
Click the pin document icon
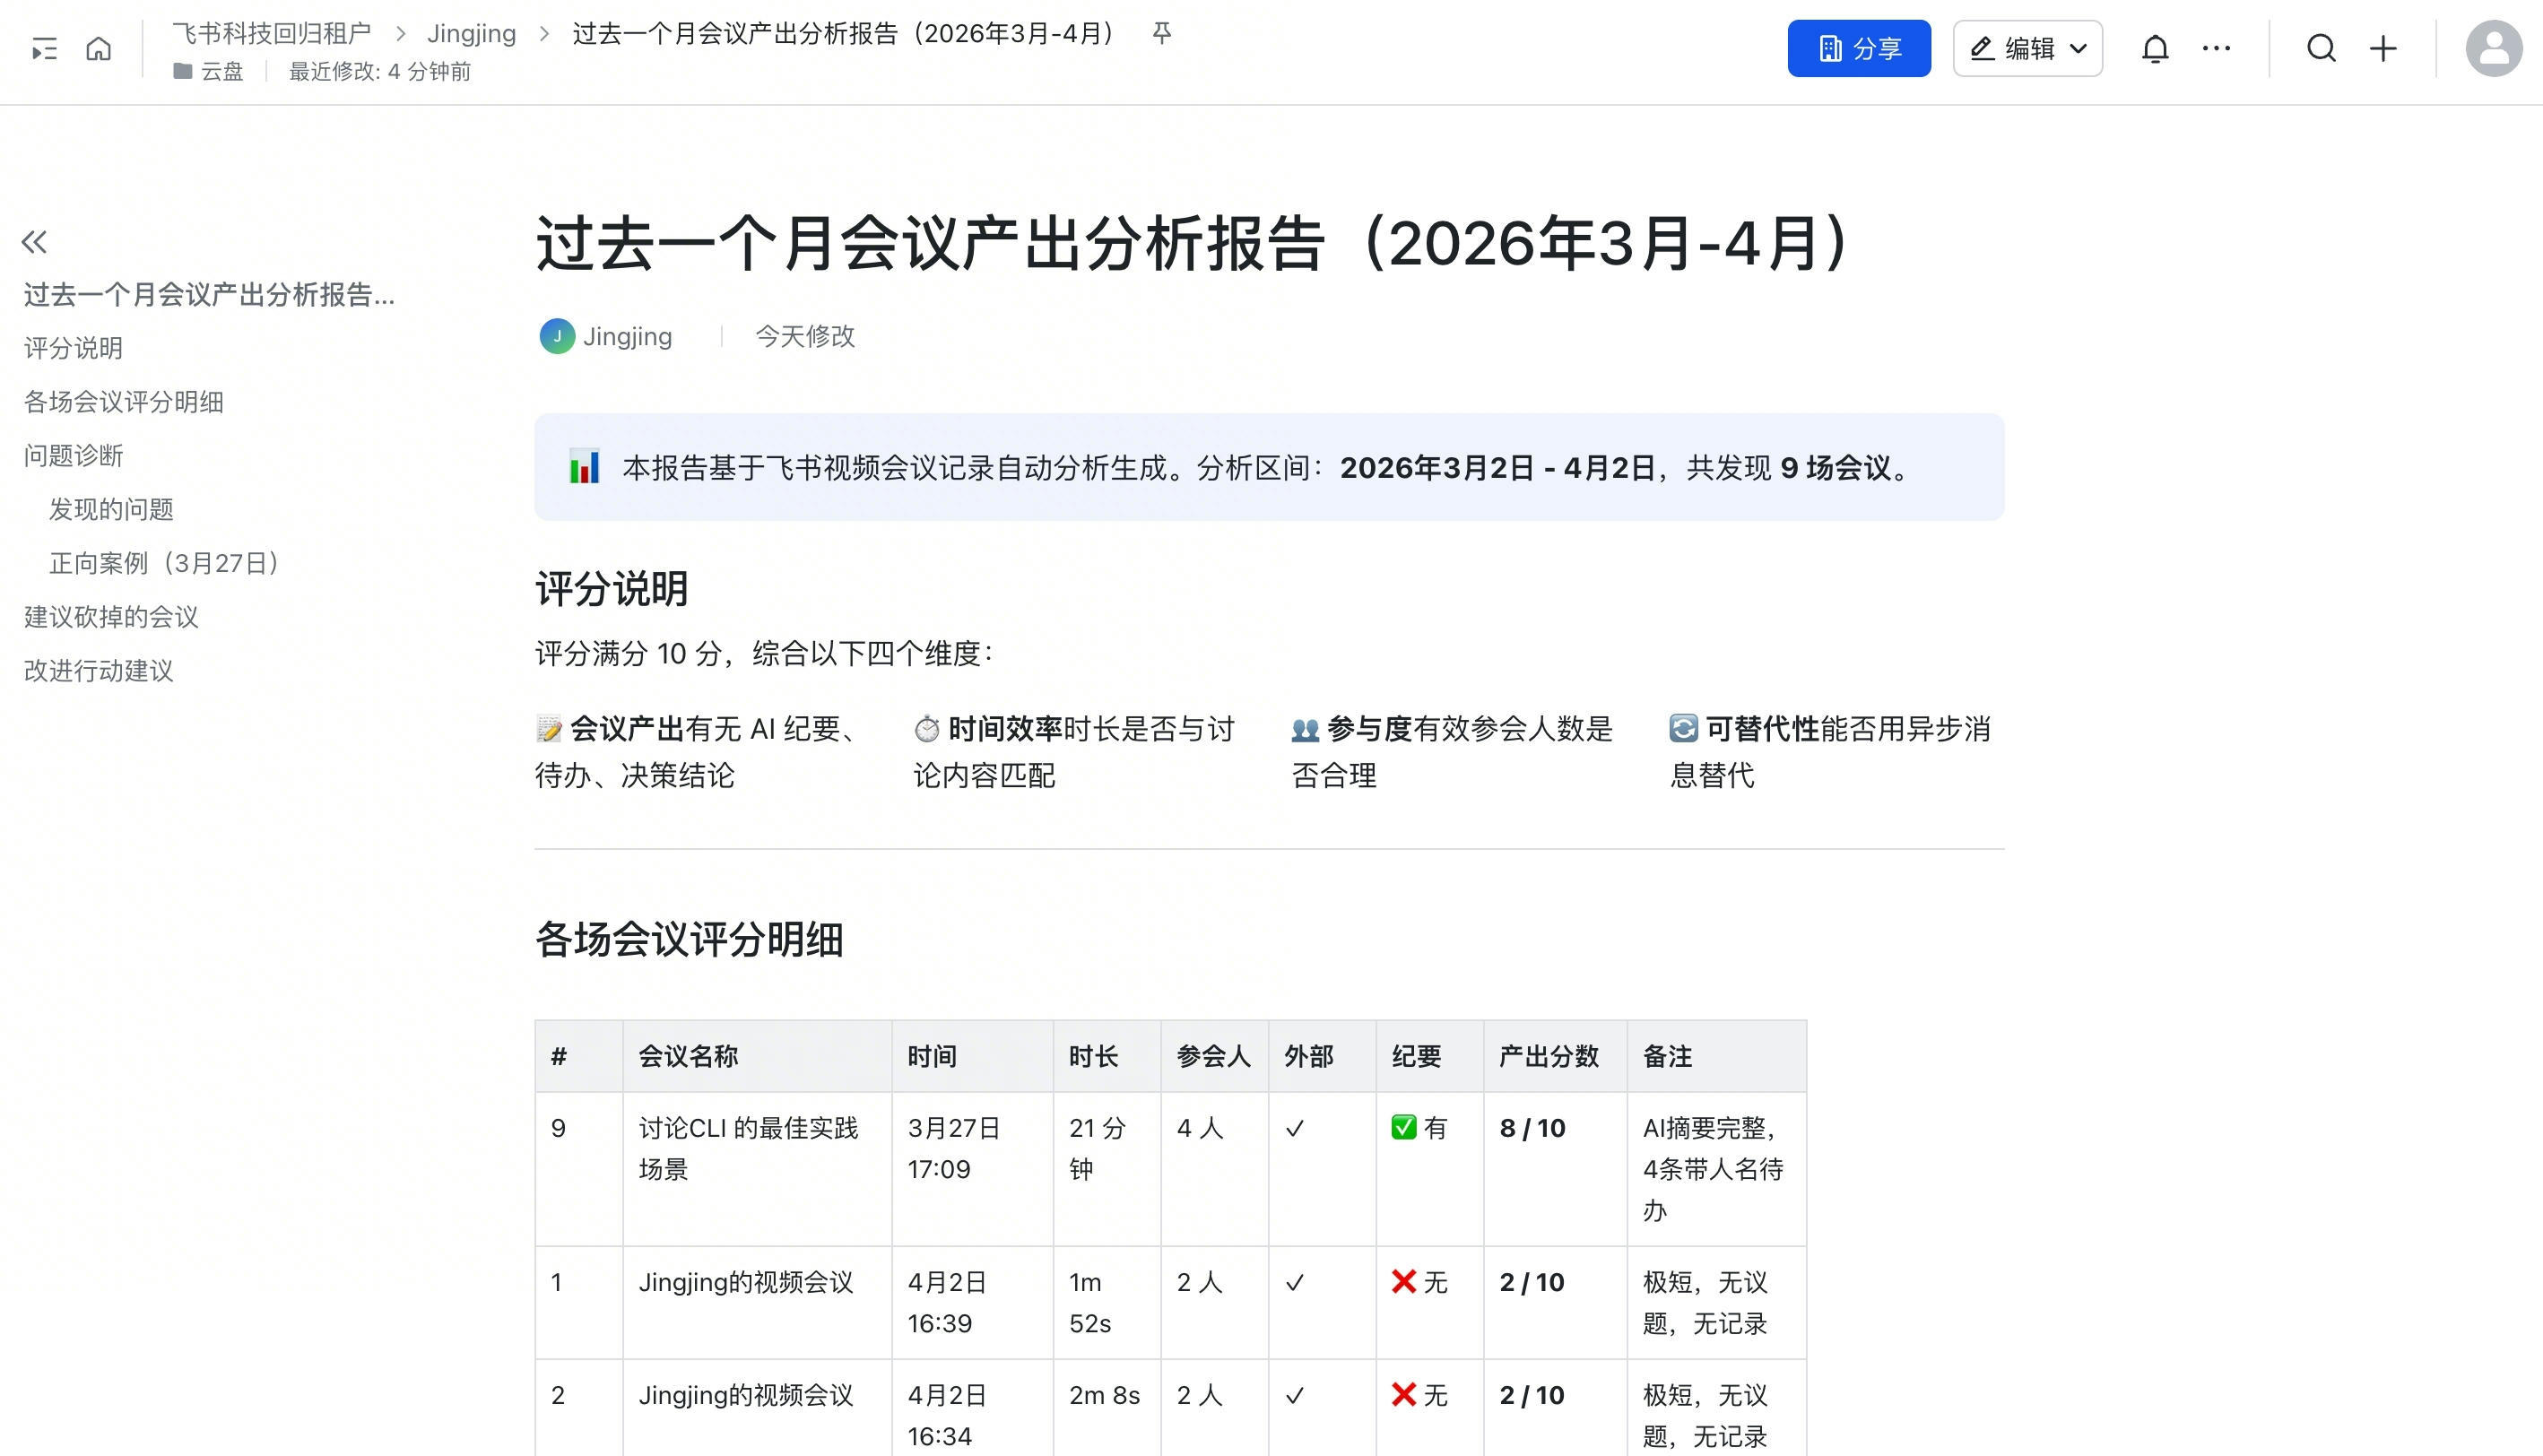tap(1161, 33)
